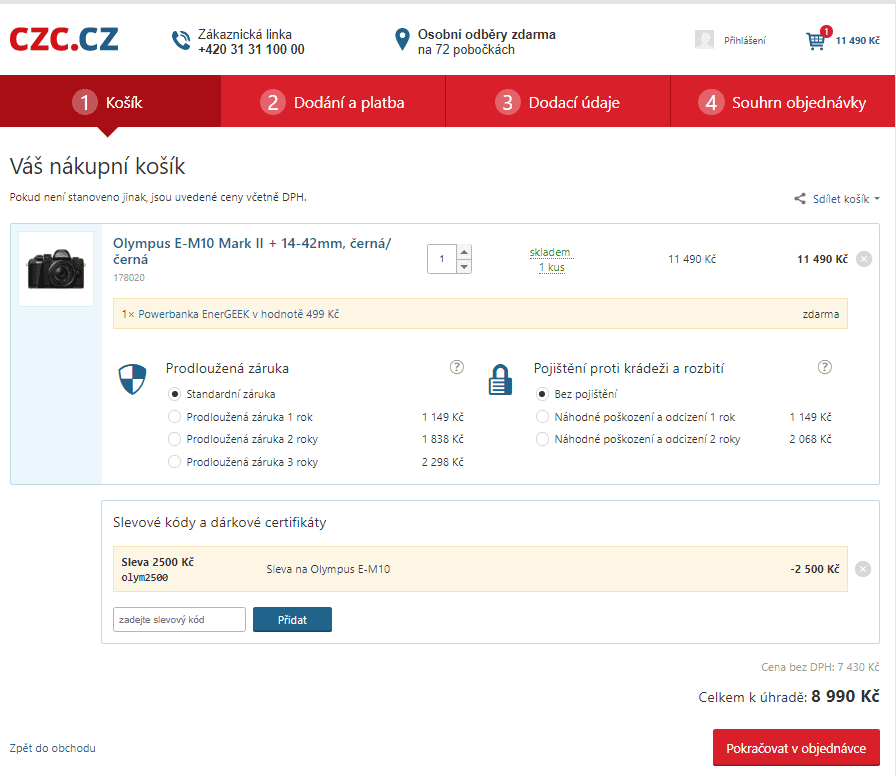Choose Náhodné poškození a odcizení 1 rok
The image size is (896, 776).
[542, 417]
